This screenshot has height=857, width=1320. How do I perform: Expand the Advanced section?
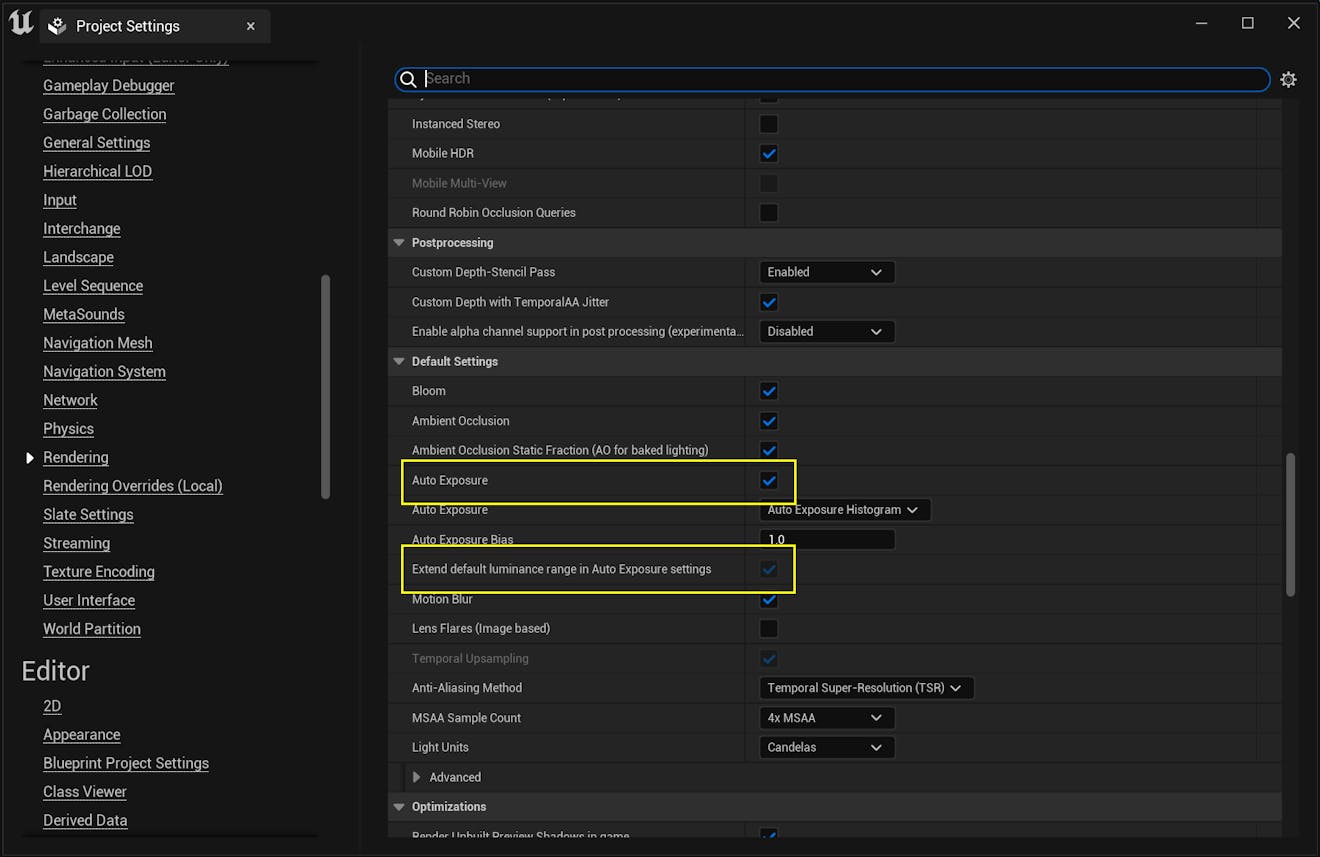click(x=416, y=777)
